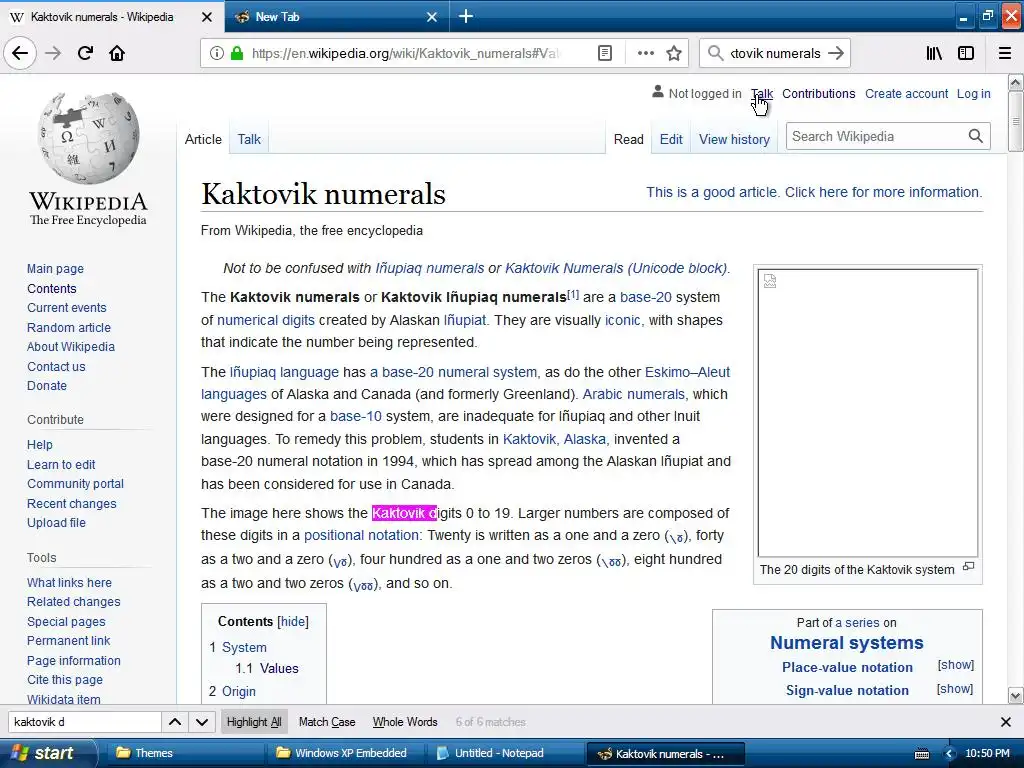Enlarge the Kaktovik digits image icon

[968, 566]
